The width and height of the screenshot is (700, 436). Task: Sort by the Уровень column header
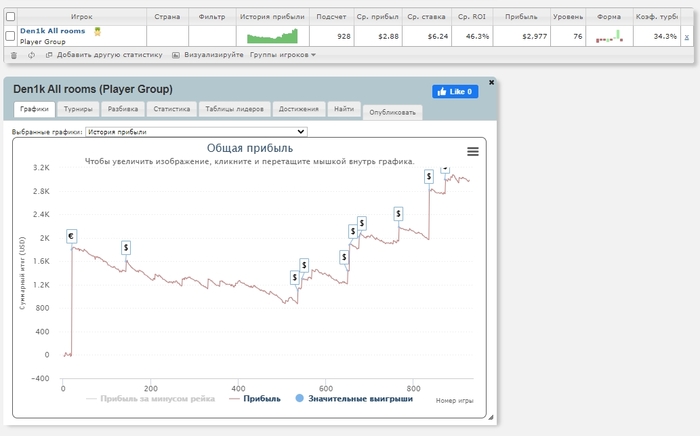[x=568, y=17]
